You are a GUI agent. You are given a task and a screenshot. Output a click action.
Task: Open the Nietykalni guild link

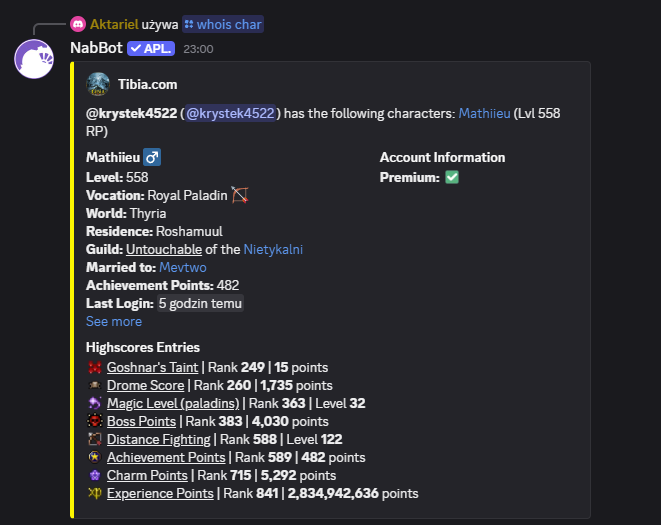[273, 249]
